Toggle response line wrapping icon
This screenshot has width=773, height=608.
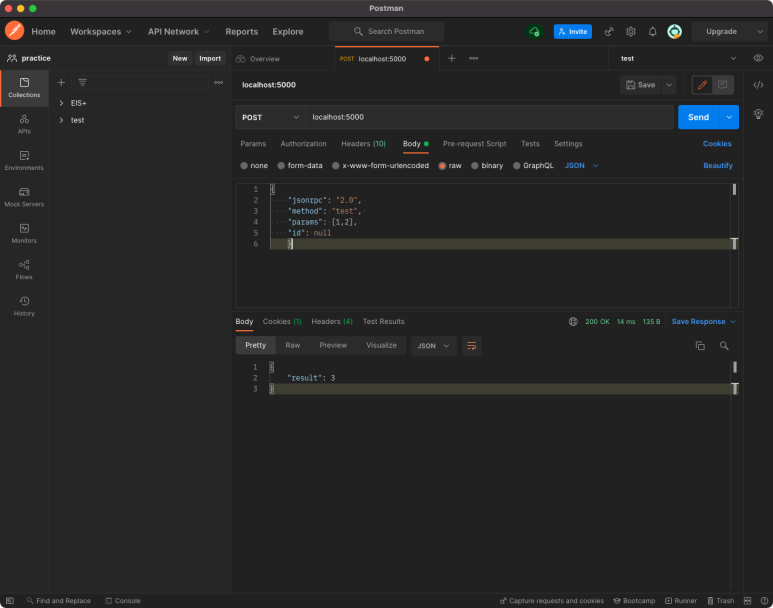pyautogui.click(x=472, y=346)
